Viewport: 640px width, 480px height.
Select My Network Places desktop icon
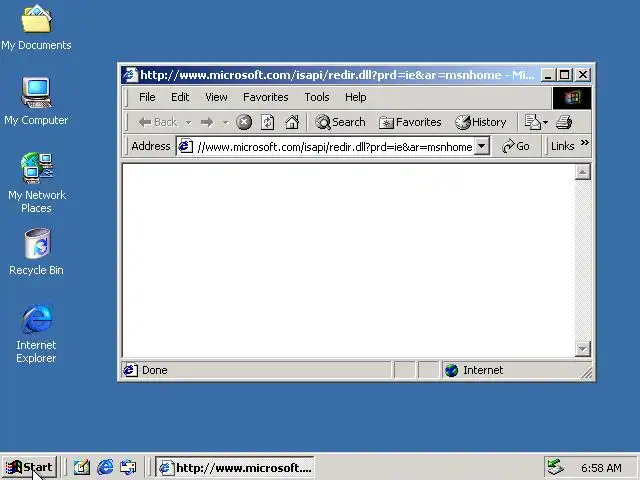point(36,183)
